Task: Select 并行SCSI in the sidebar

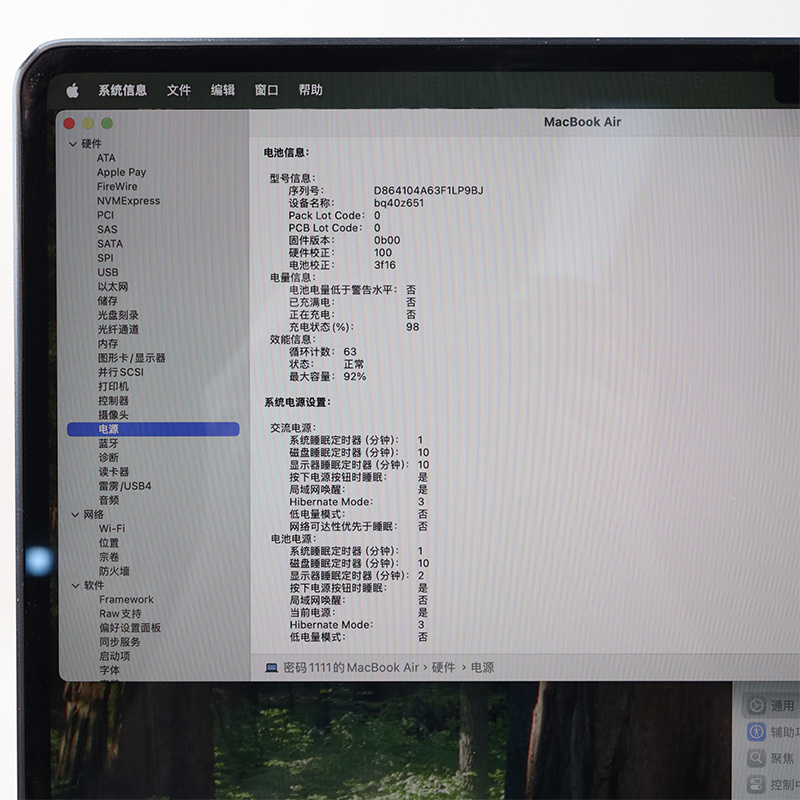Action: 121,372
